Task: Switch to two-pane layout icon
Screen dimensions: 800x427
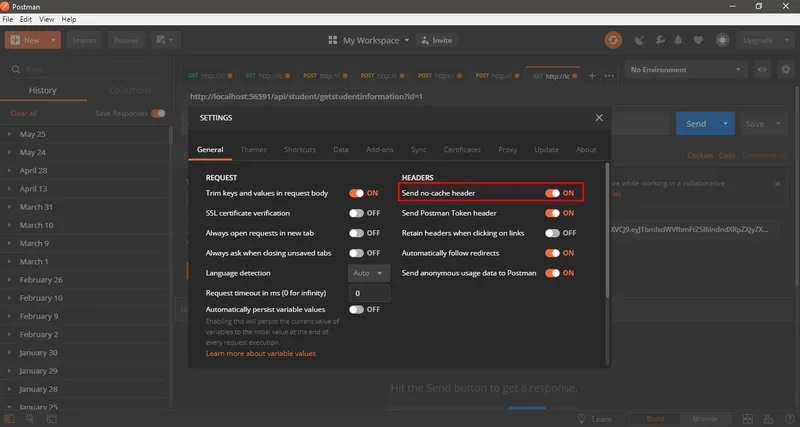Action: [747, 419]
